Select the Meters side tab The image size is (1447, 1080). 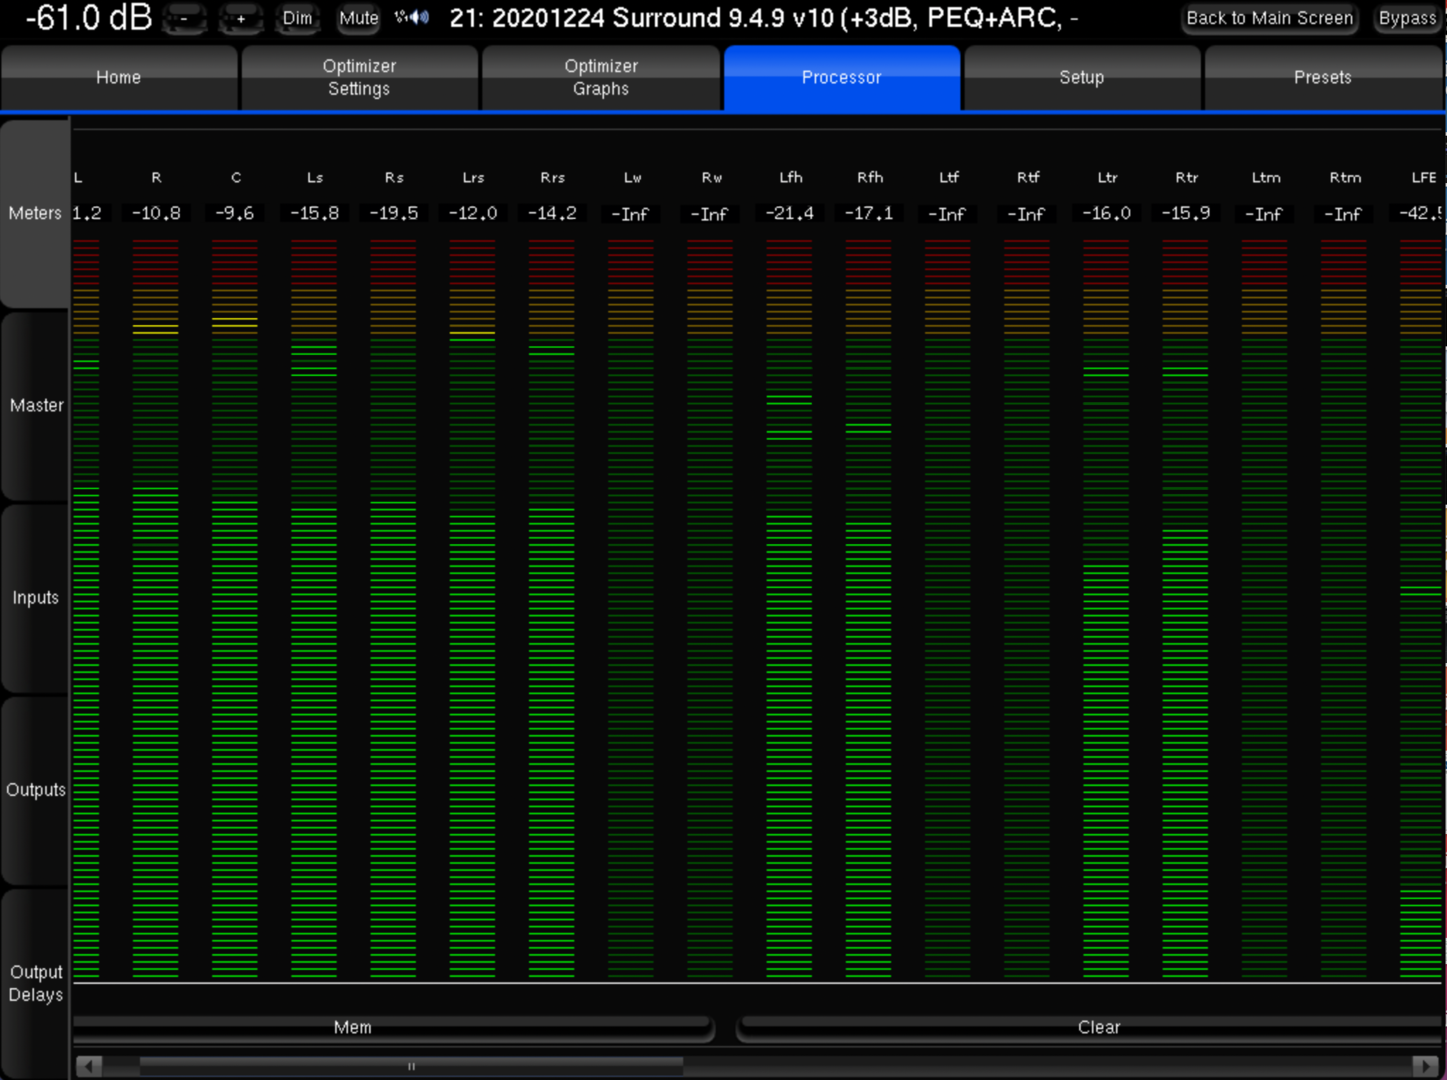[35, 213]
